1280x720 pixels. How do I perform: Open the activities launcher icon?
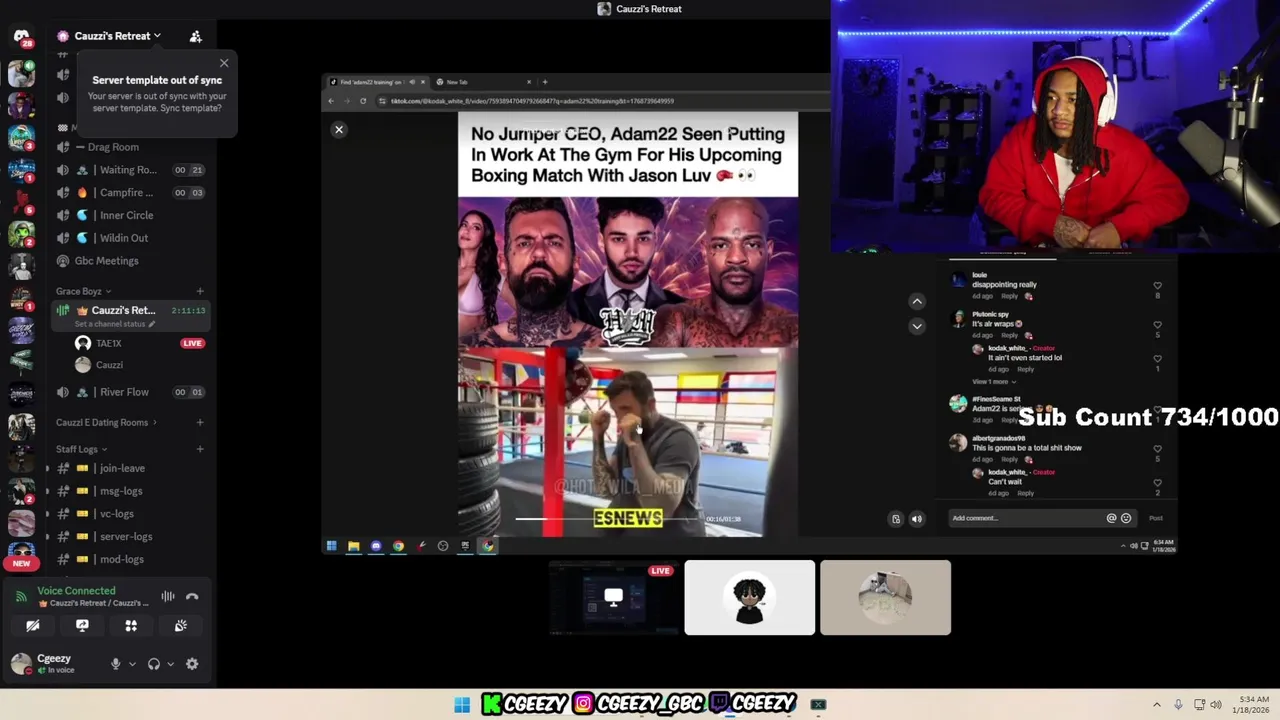[x=131, y=626]
